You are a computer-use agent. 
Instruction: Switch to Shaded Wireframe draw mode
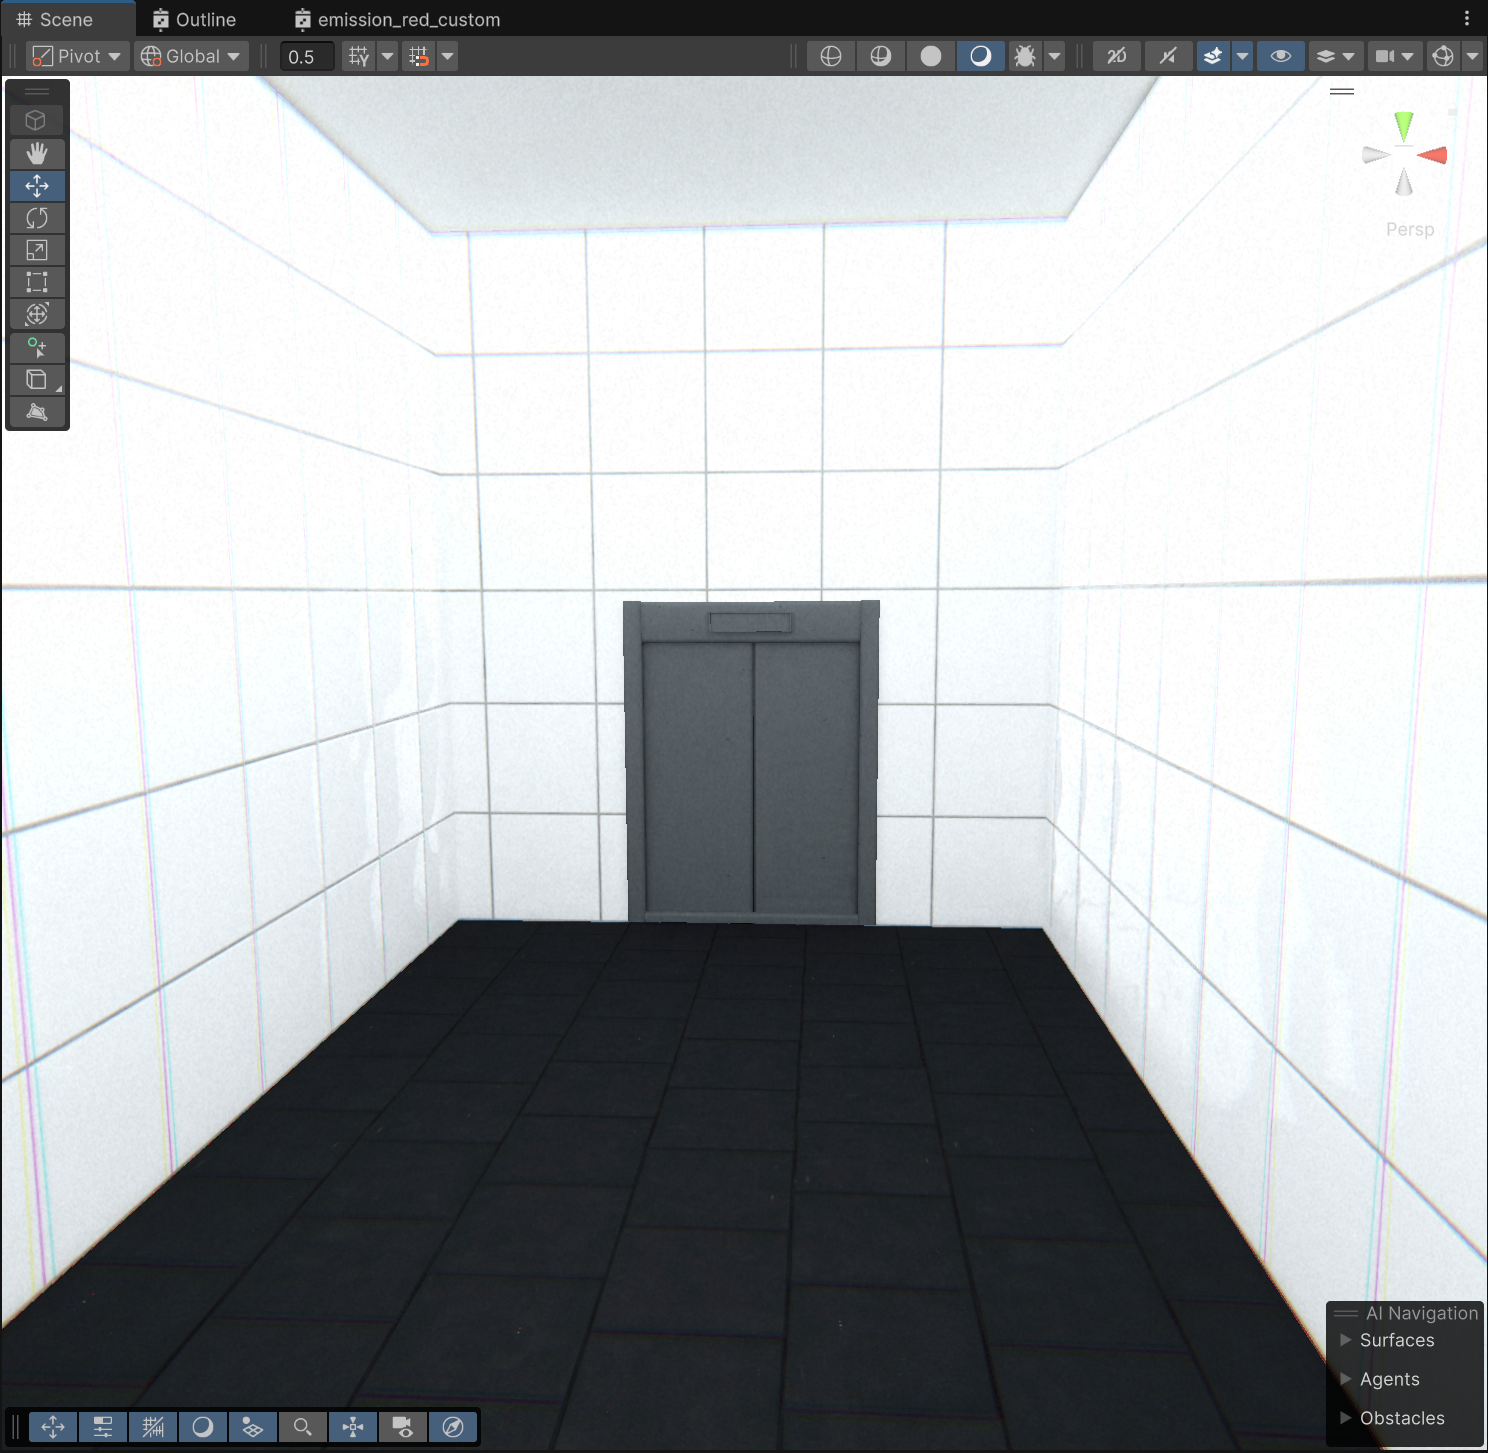pyautogui.click(x=881, y=56)
